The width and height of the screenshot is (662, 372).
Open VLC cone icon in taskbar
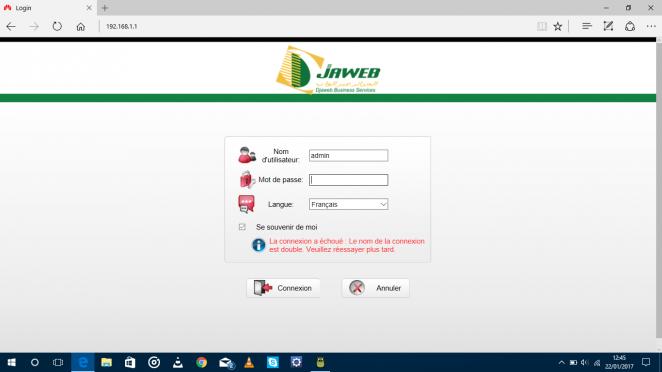click(x=249, y=362)
